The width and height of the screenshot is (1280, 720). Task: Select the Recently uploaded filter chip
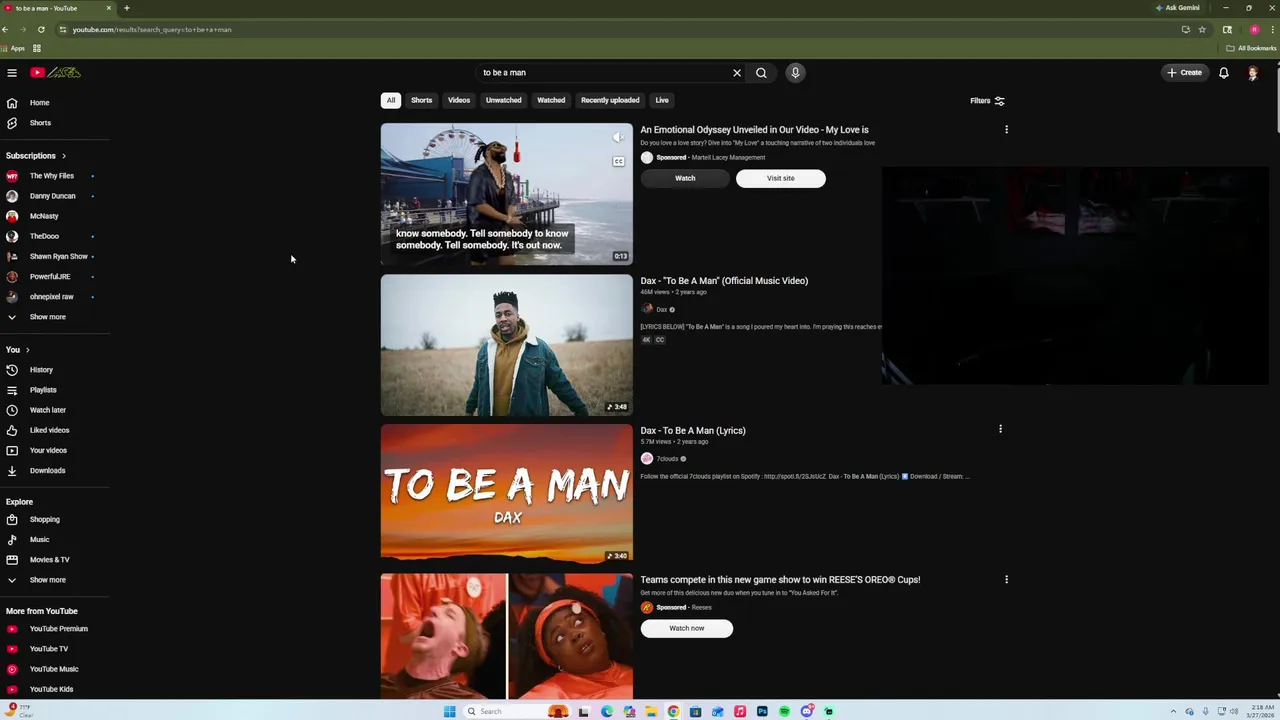coord(610,100)
